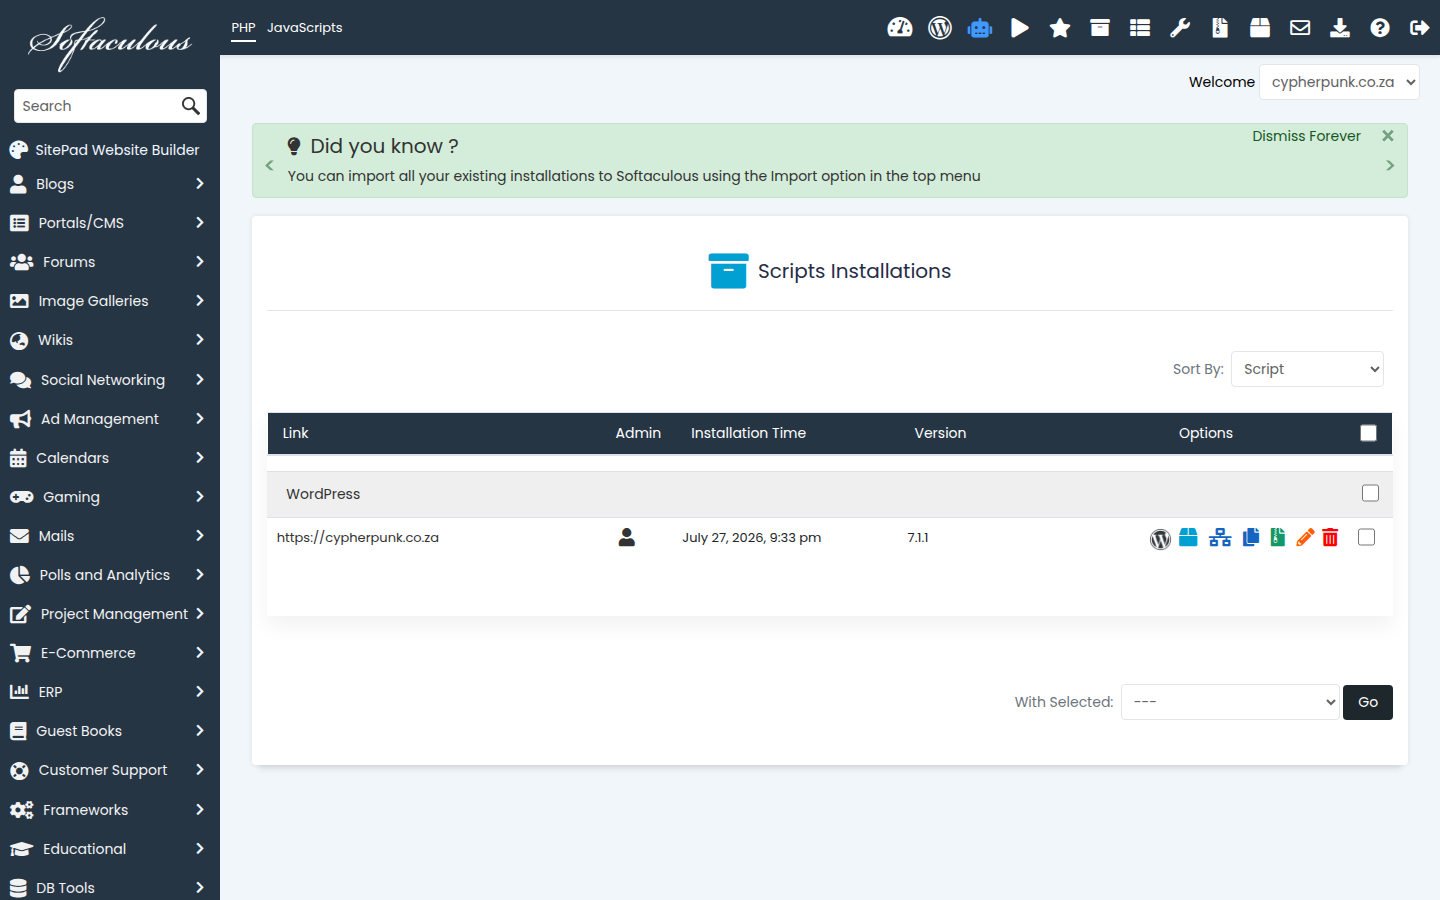Click the WordPress manager icon in top bar
The width and height of the screenshot is (1440, 900).
940,28
